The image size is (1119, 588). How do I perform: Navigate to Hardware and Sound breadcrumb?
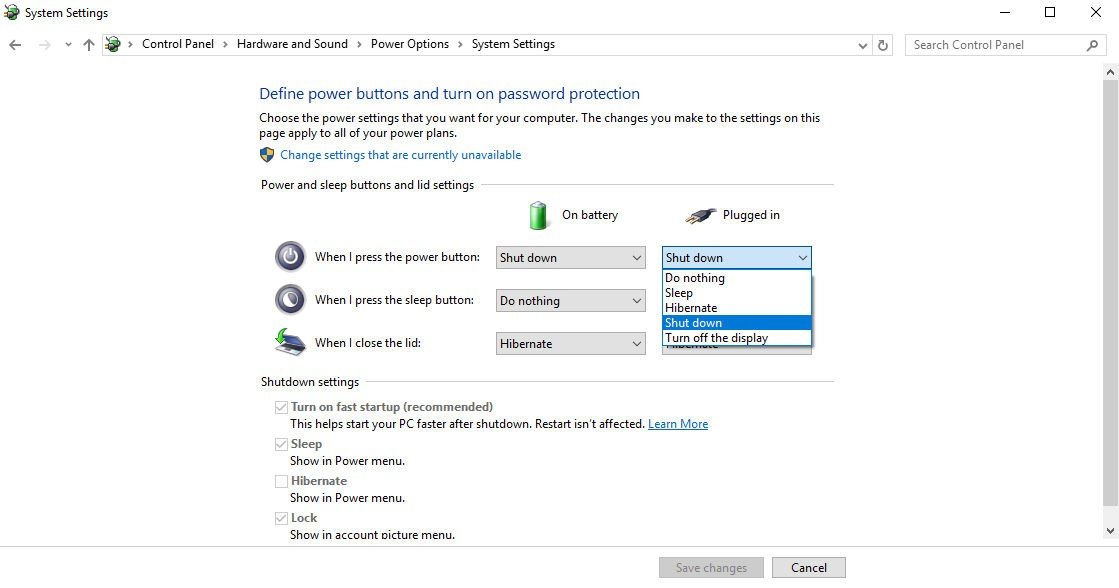292,44
